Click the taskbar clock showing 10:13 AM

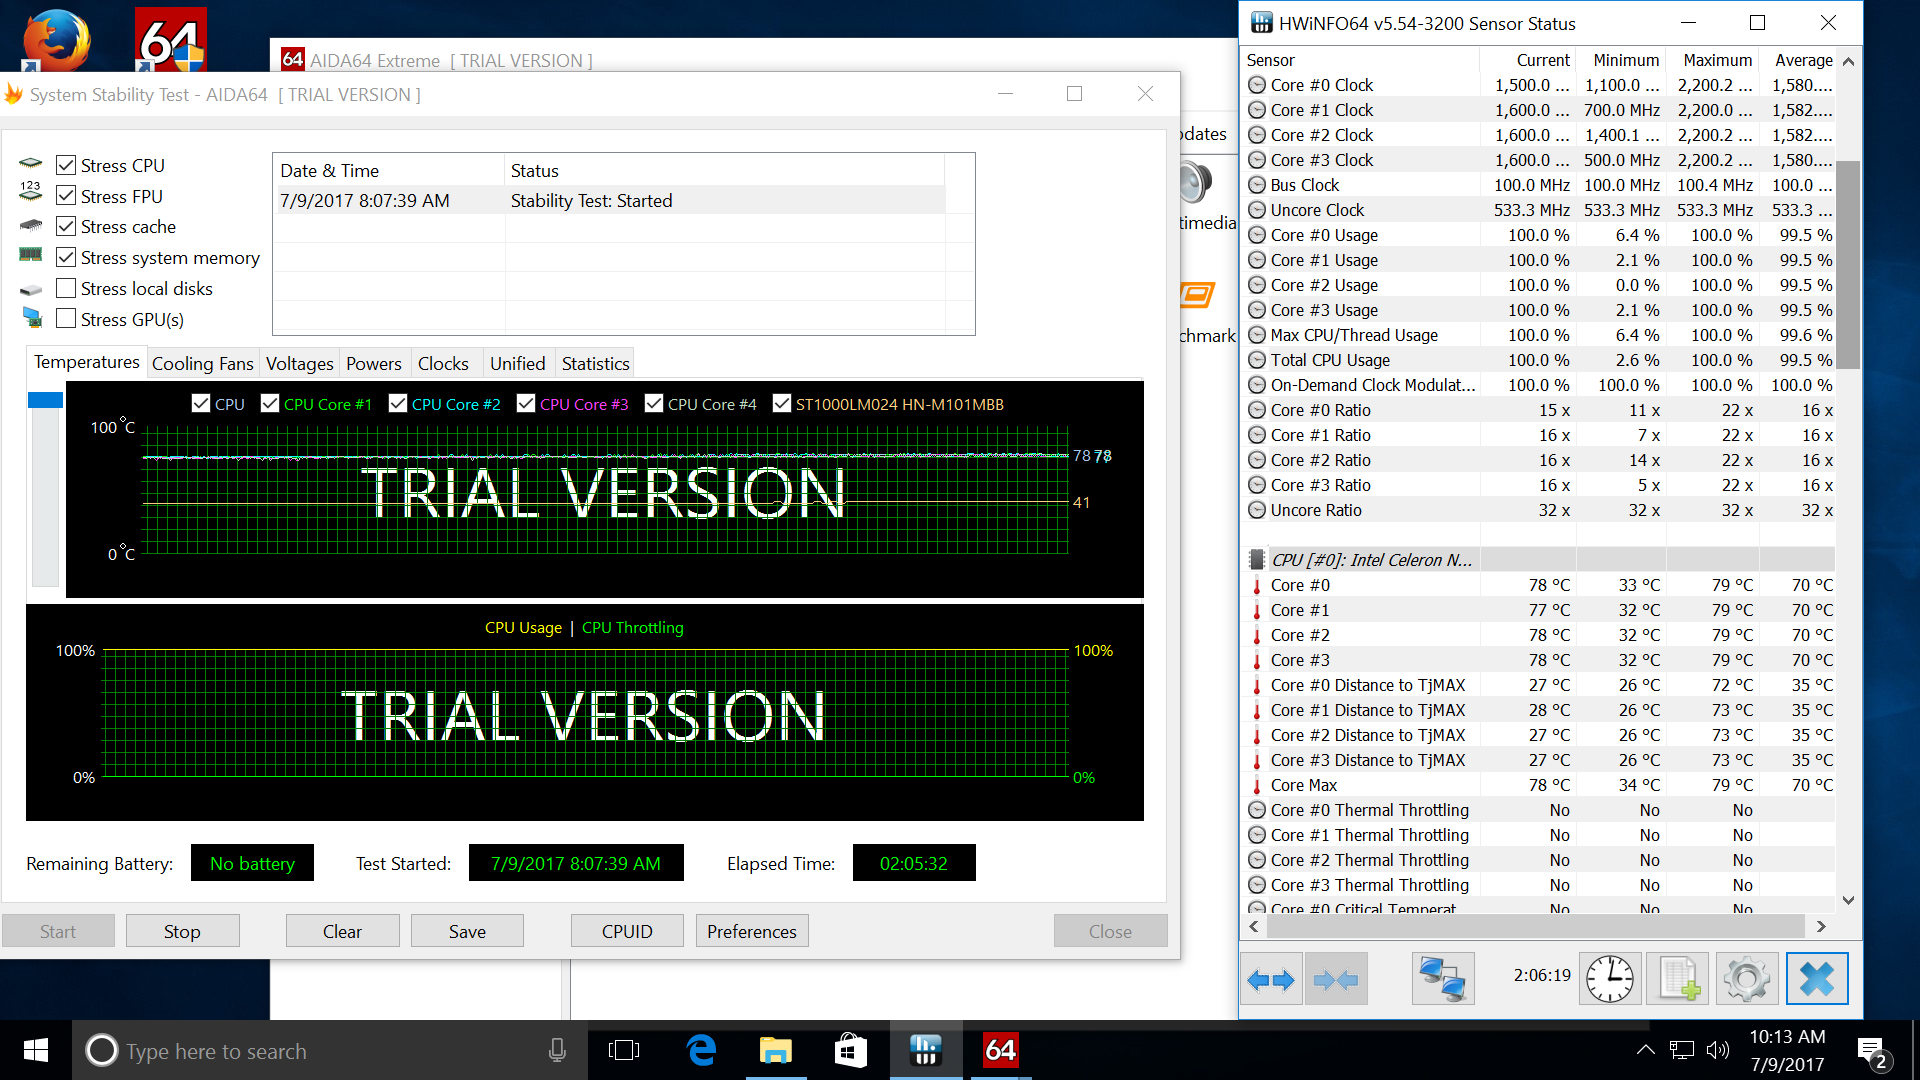pos(1787,1050)
